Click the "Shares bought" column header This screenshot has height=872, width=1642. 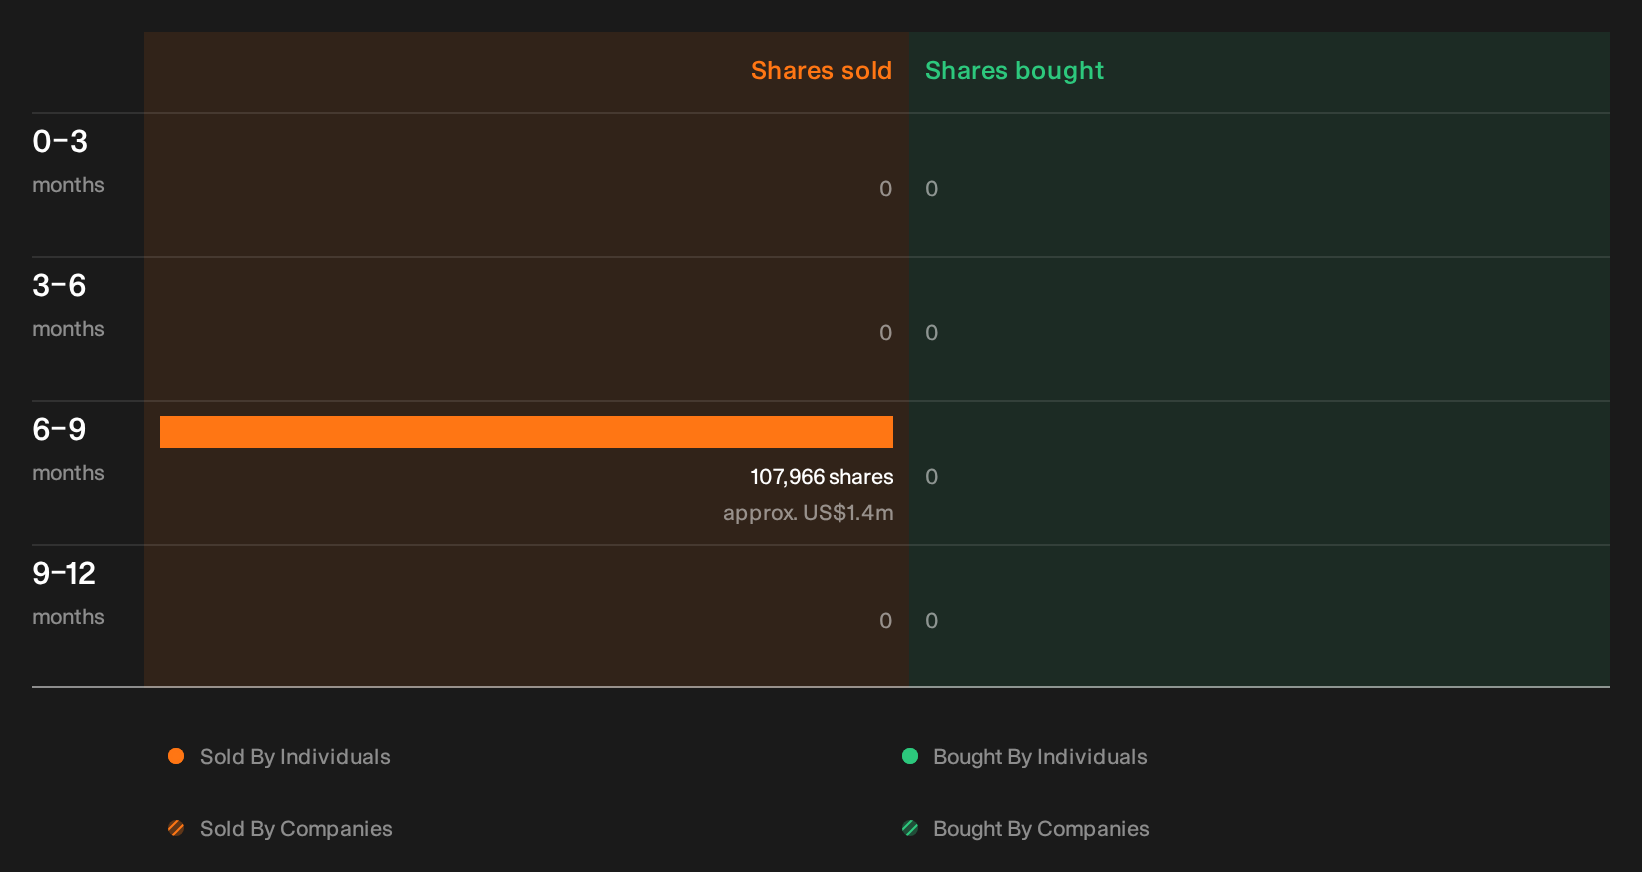click(x=1014, y=71)
